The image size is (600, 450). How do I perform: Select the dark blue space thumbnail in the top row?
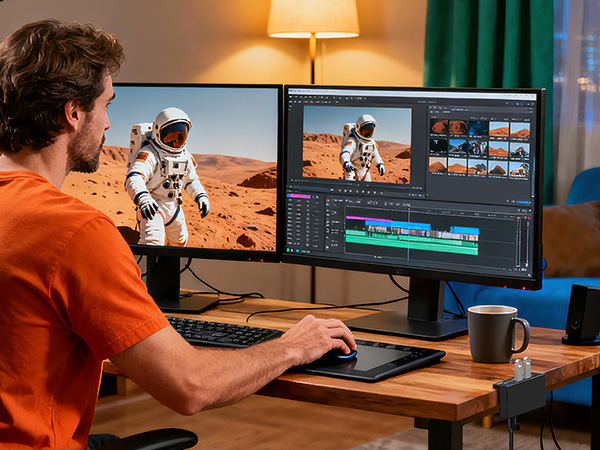[x=479, y=128]
